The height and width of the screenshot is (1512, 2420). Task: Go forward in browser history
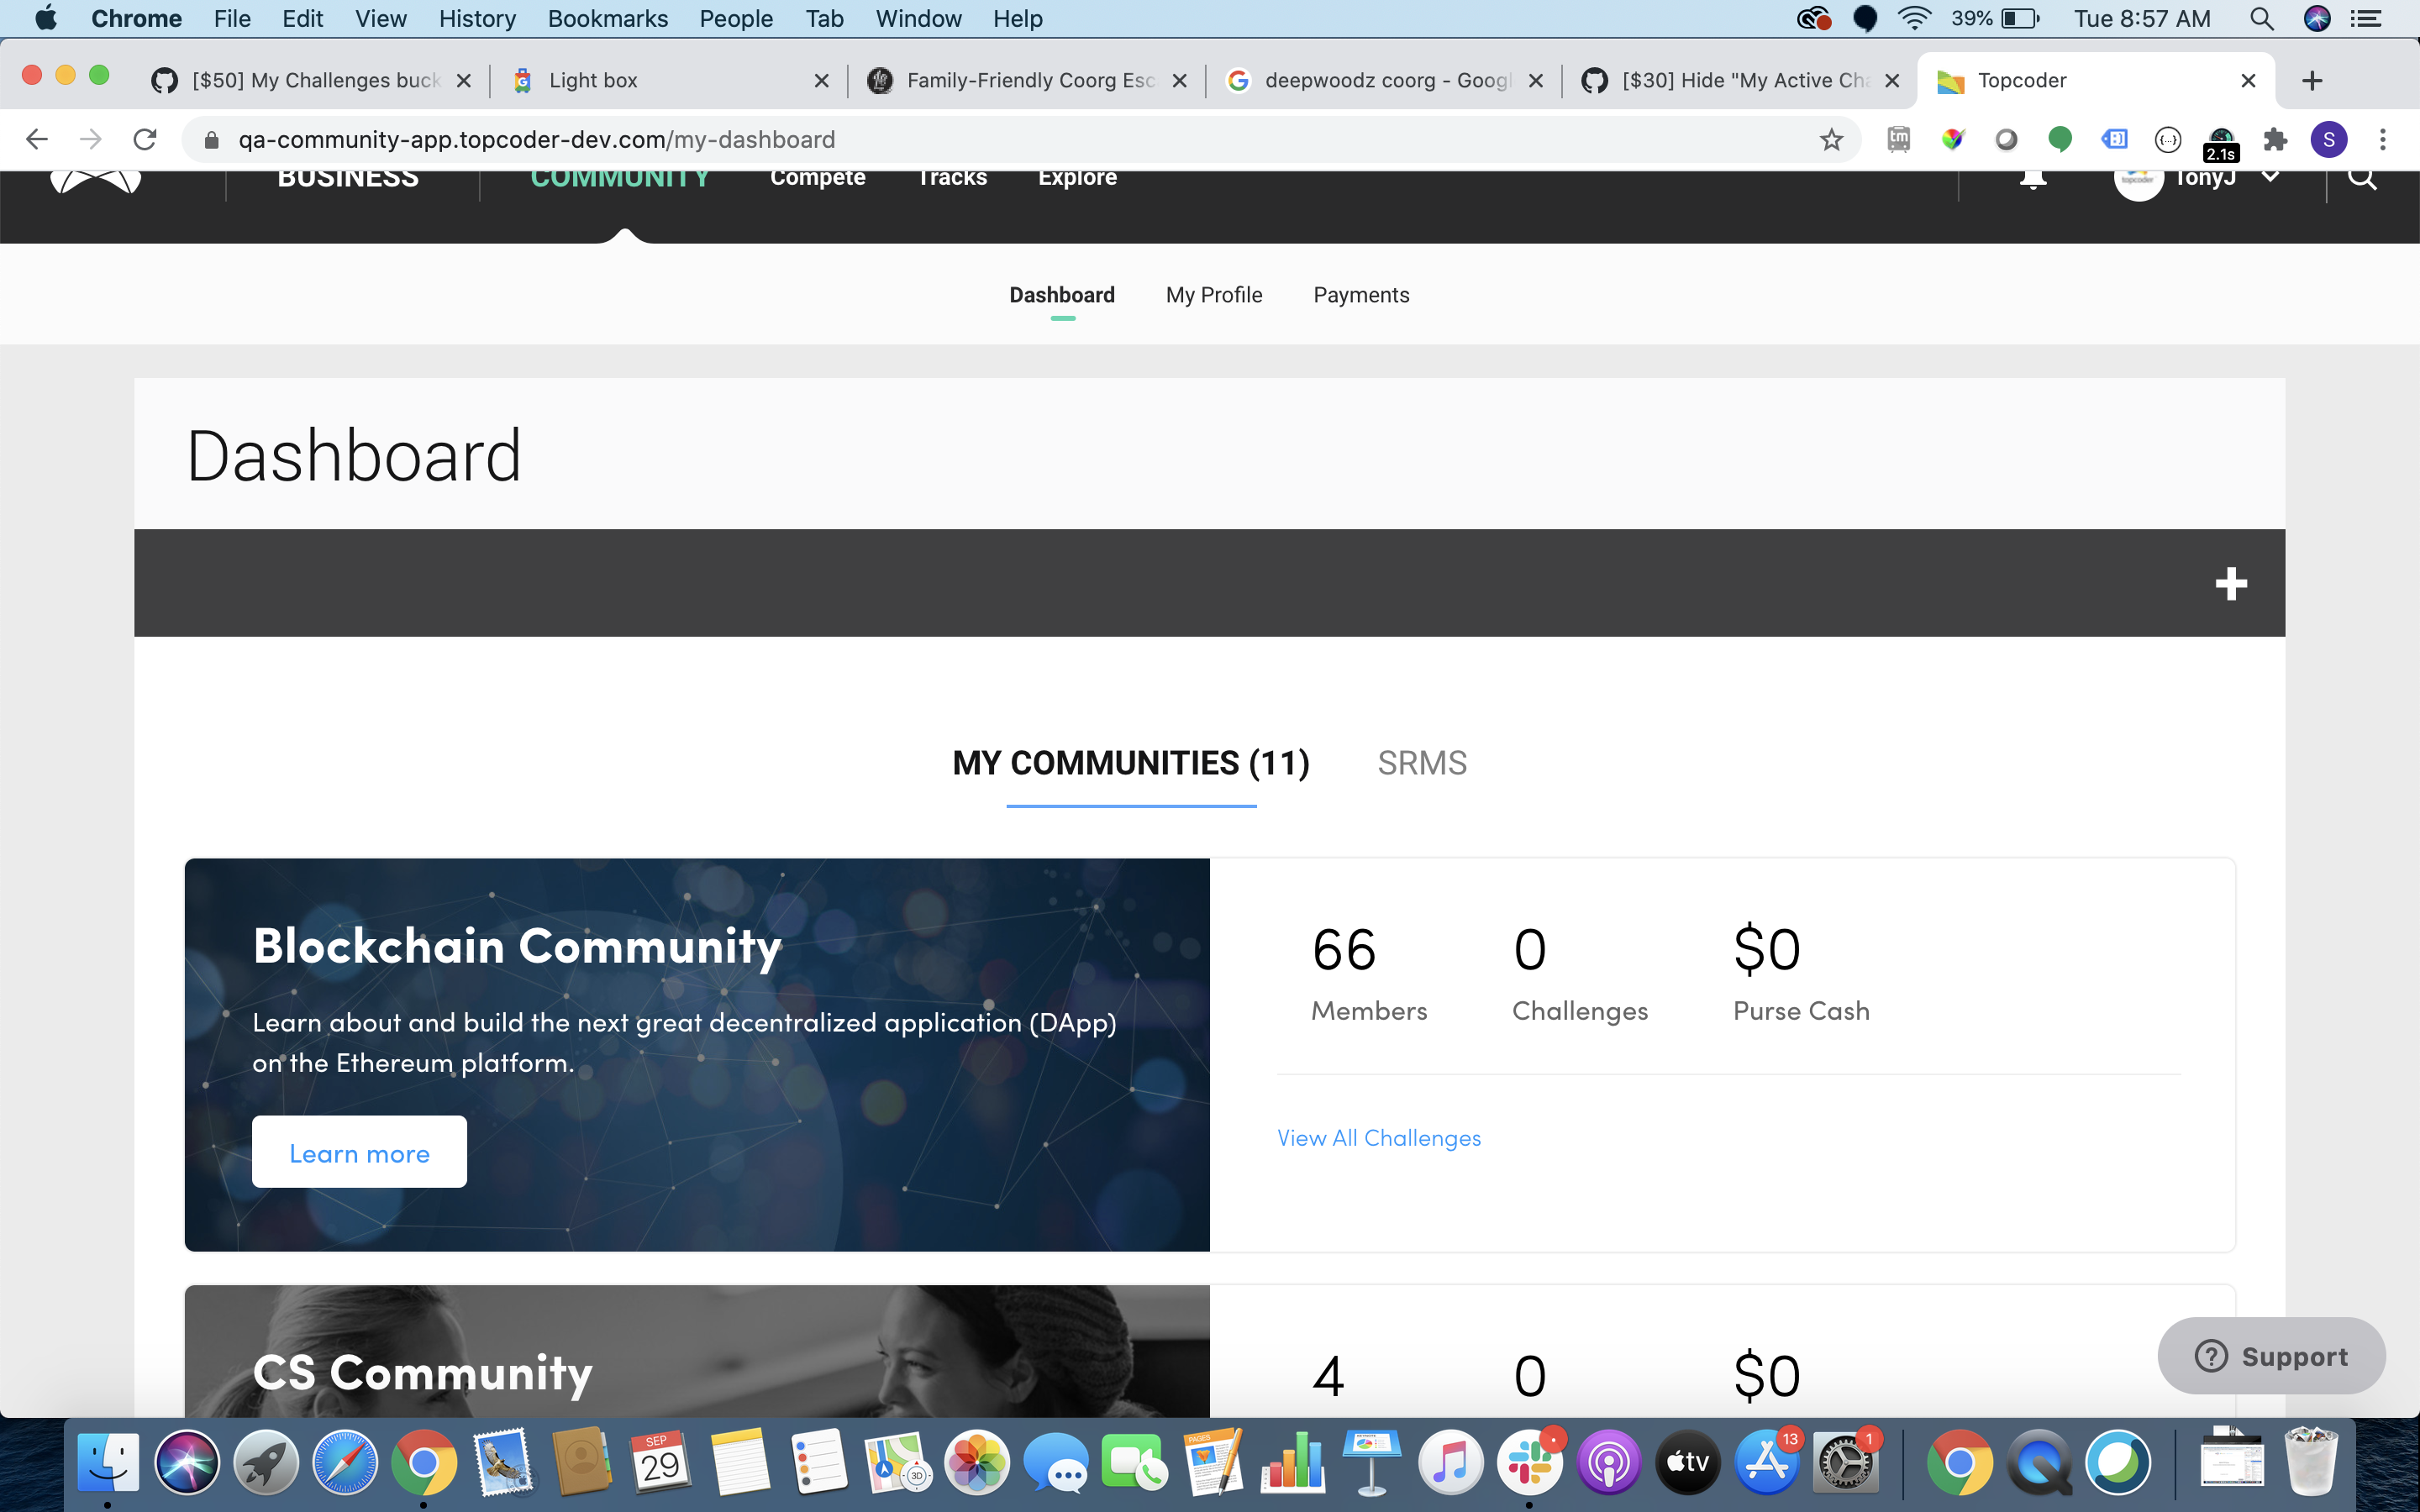(x=91, y=139)
